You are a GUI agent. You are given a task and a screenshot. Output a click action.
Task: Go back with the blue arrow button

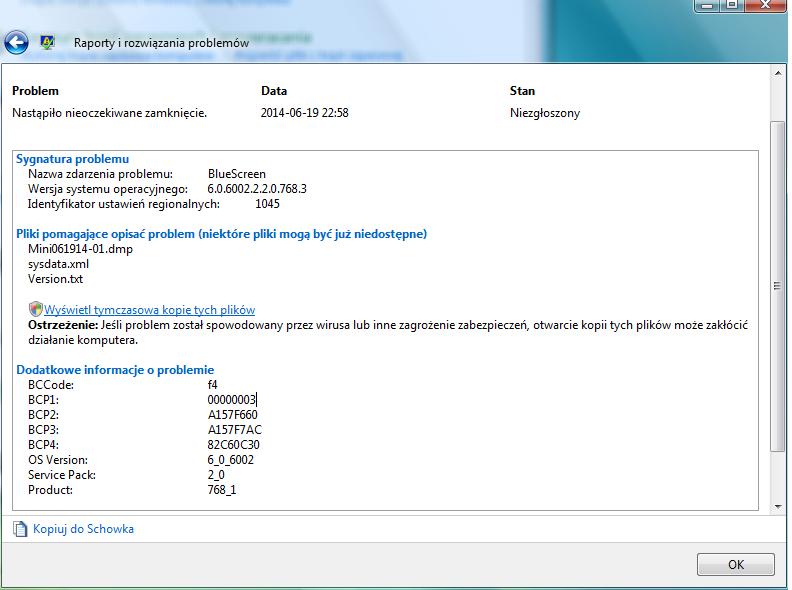pyautogui.click(x=16, y=42)
